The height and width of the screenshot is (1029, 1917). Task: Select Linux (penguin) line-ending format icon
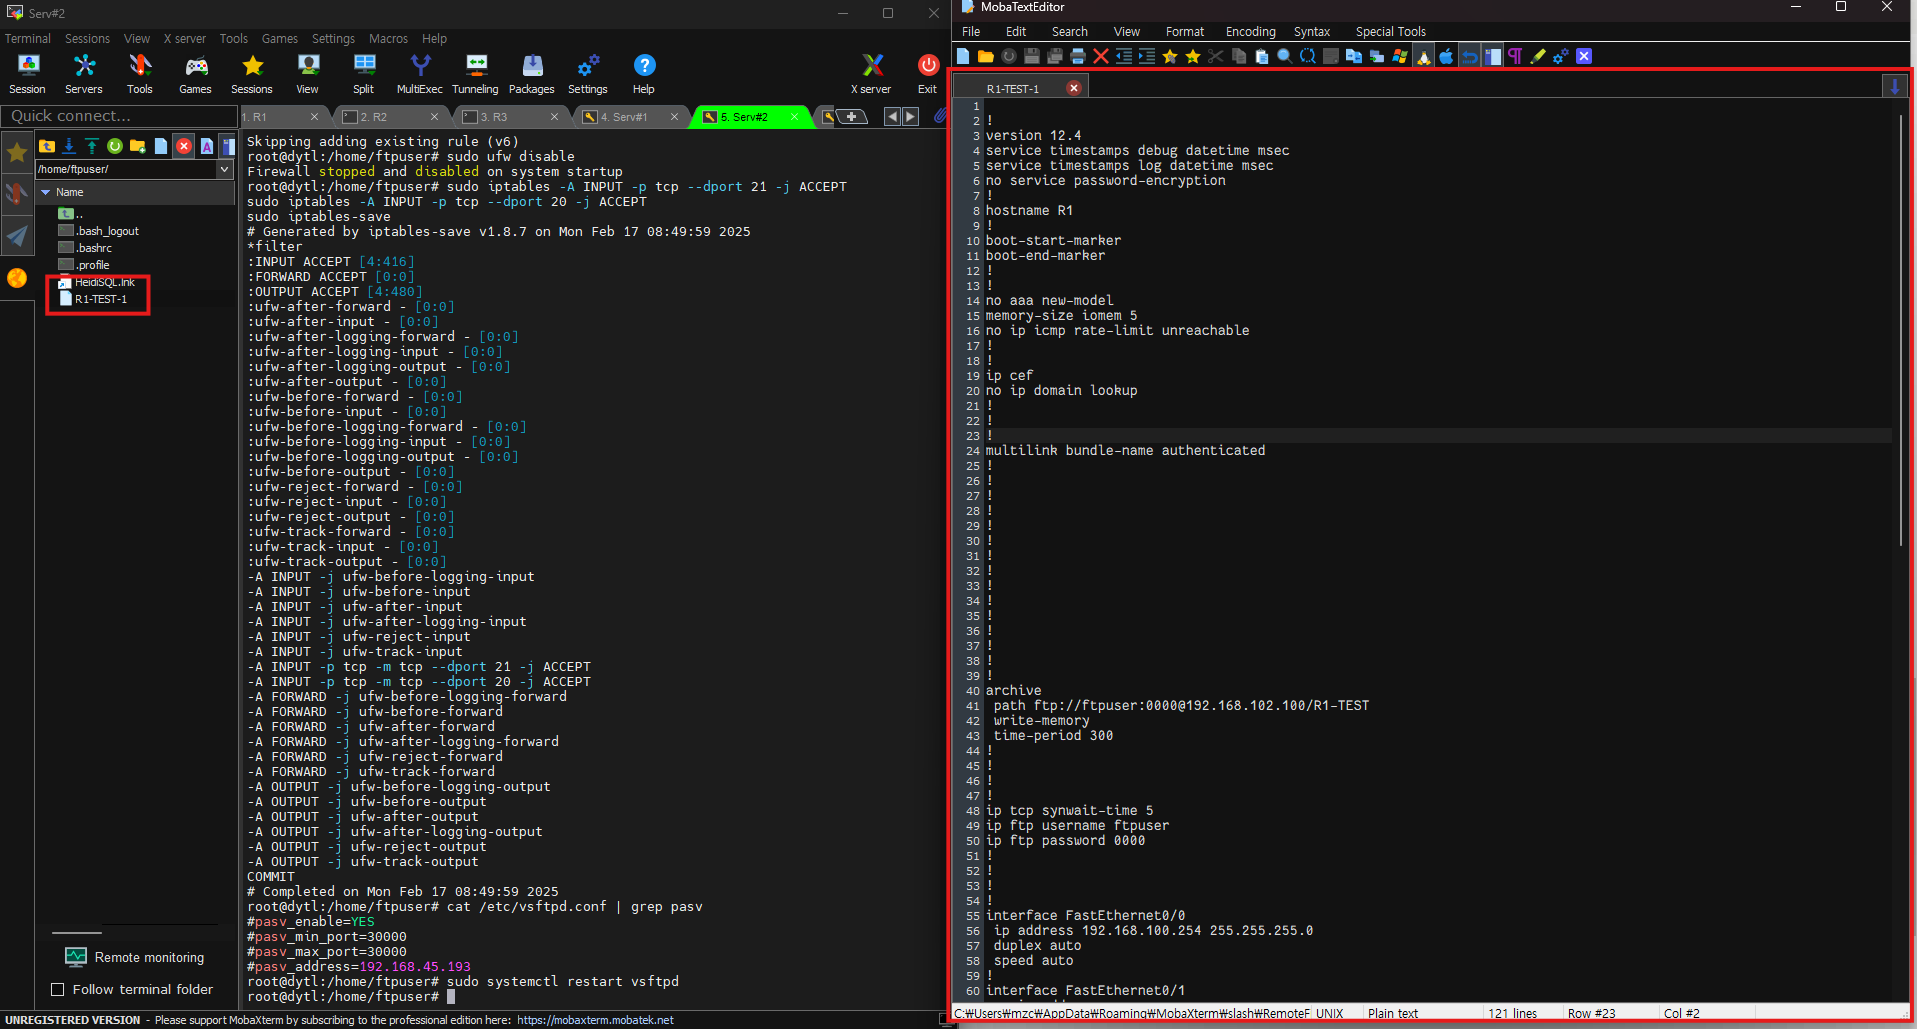click(x=1423, y=56)
